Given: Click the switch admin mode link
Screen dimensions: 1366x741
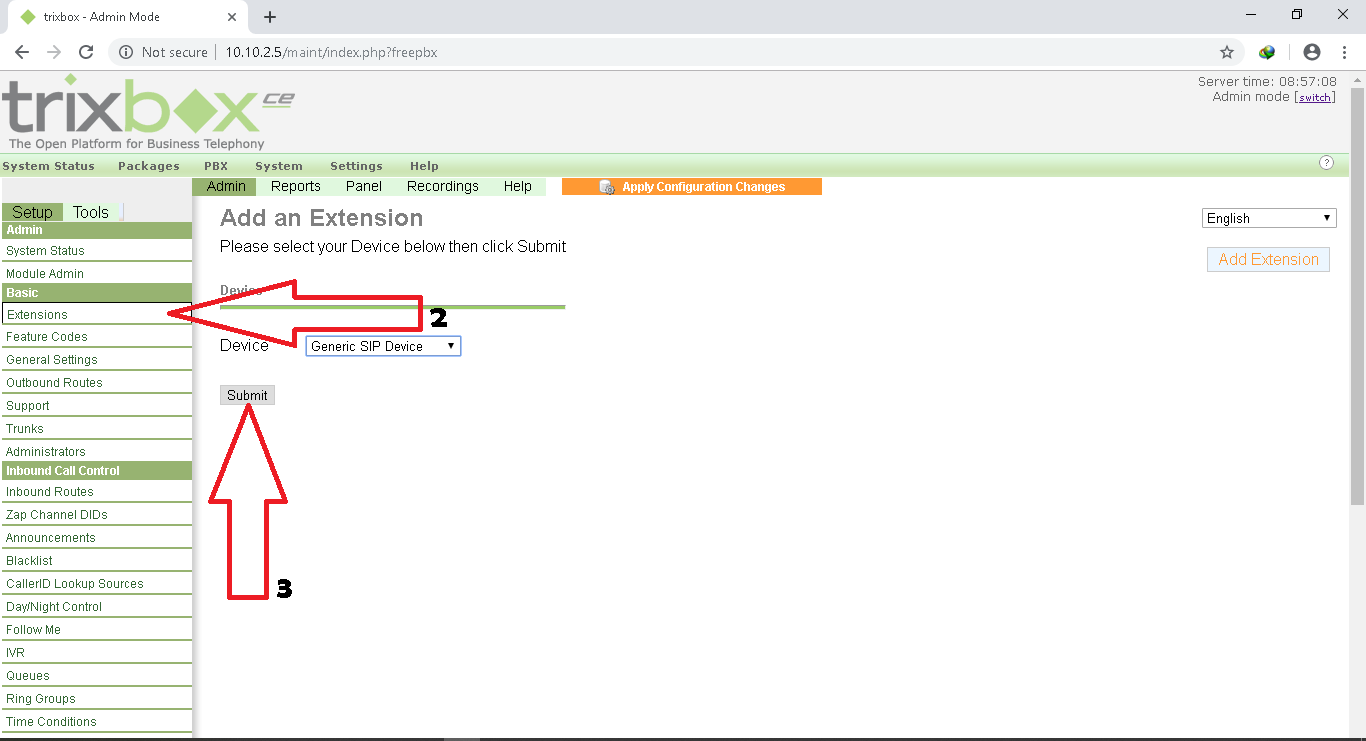Looking at the screenshot, I should pos(1315,98).
